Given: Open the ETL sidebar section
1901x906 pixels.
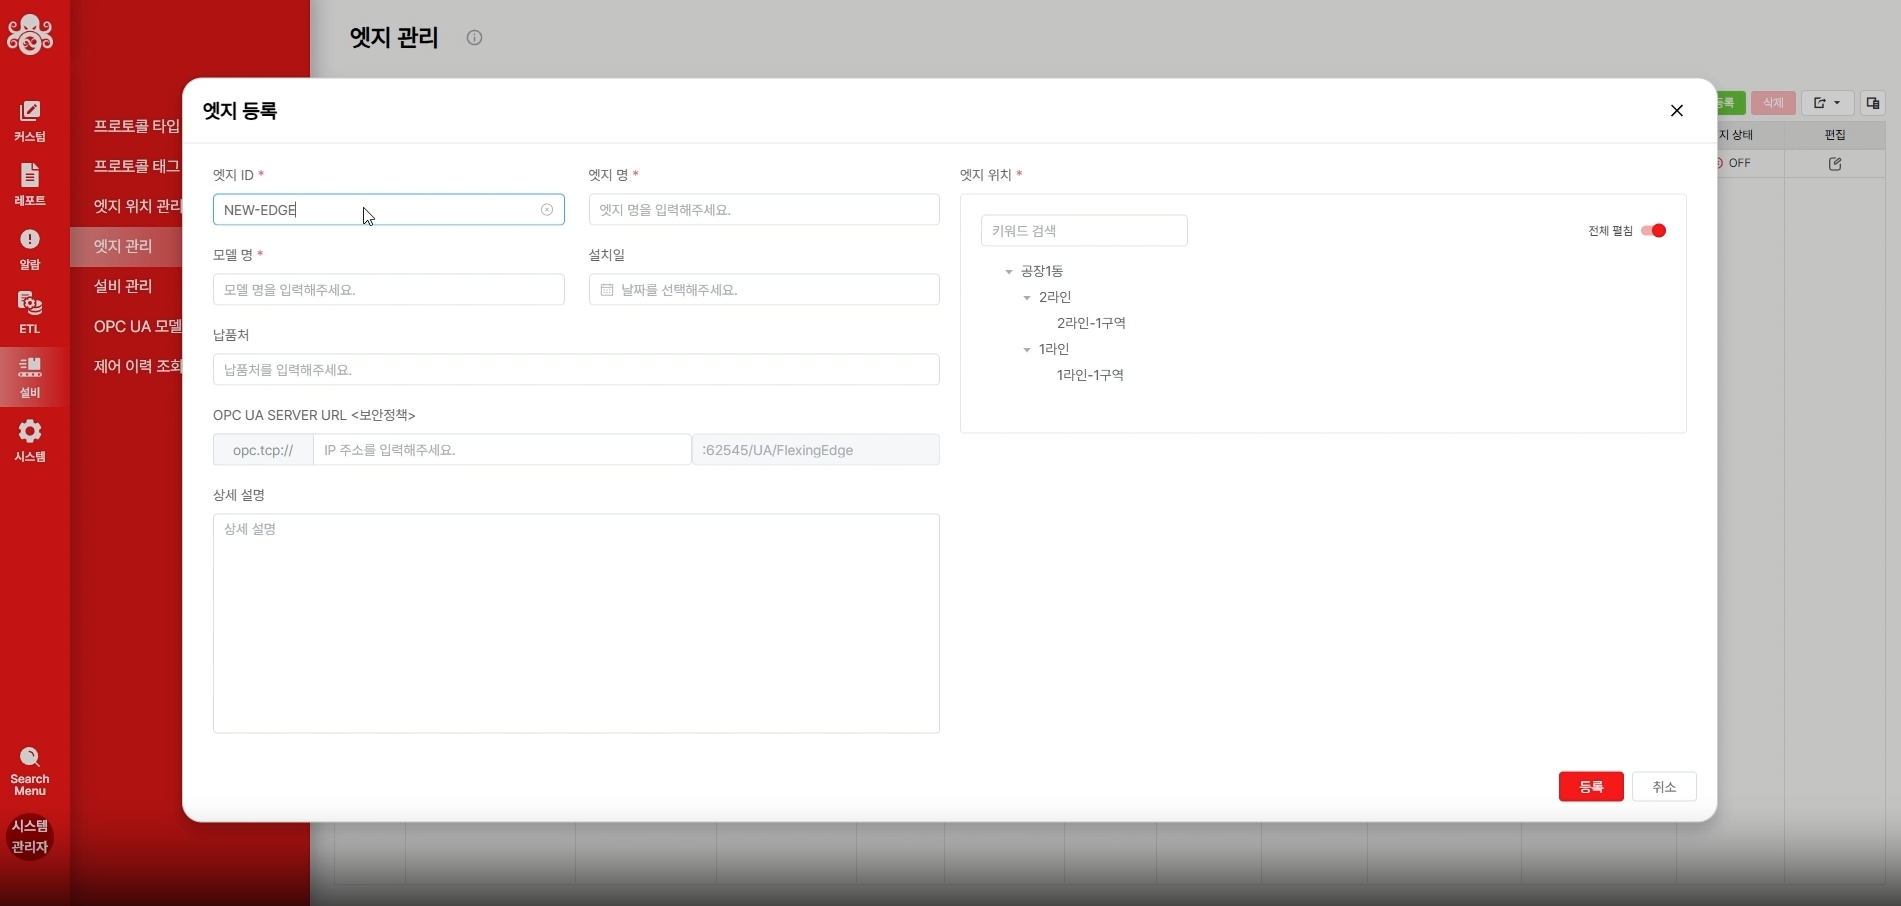Looking at the screenshot, I should (30, 313).
